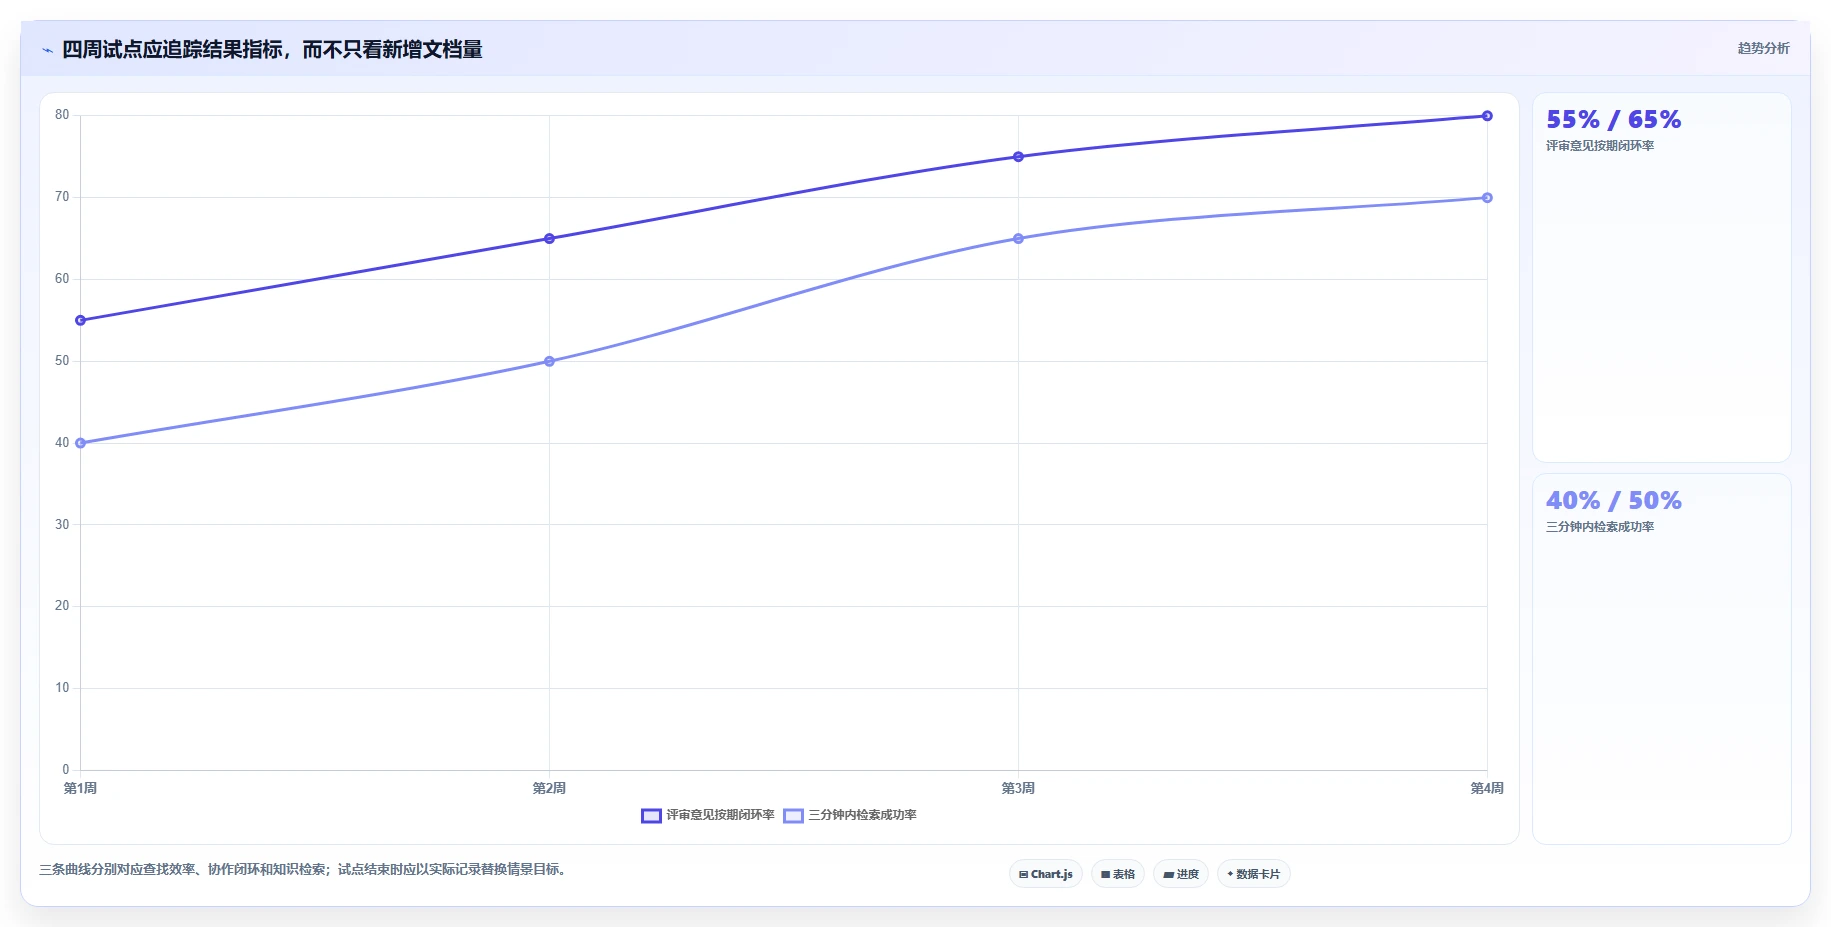Click the Chart.js chip
This screenshot has height=927, width=1831.
coord(1045,874)
